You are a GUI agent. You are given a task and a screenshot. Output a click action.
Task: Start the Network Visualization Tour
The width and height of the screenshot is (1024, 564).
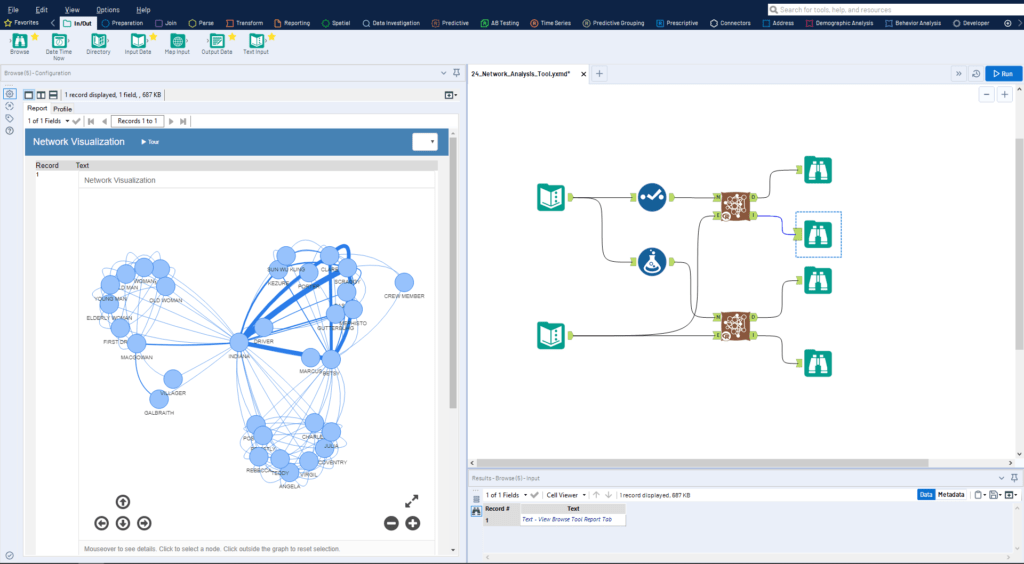[150, 142]
